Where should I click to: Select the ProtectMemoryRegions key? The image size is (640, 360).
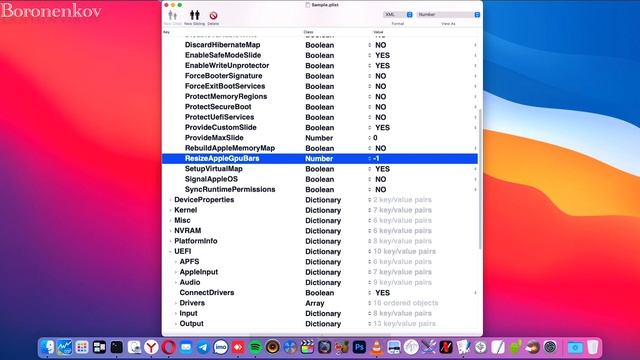[x=226, y=96]
